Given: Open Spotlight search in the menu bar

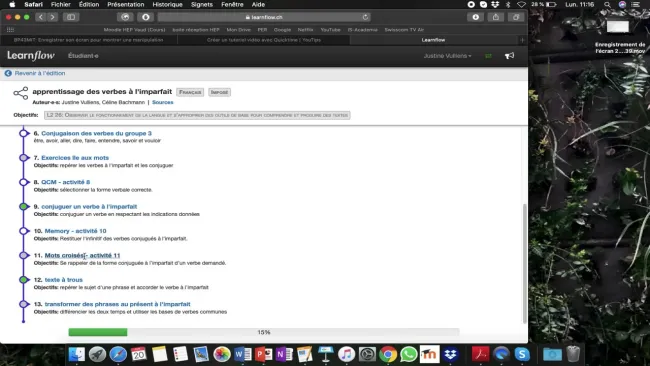Looking at the screenshot, I should (607, 5).
